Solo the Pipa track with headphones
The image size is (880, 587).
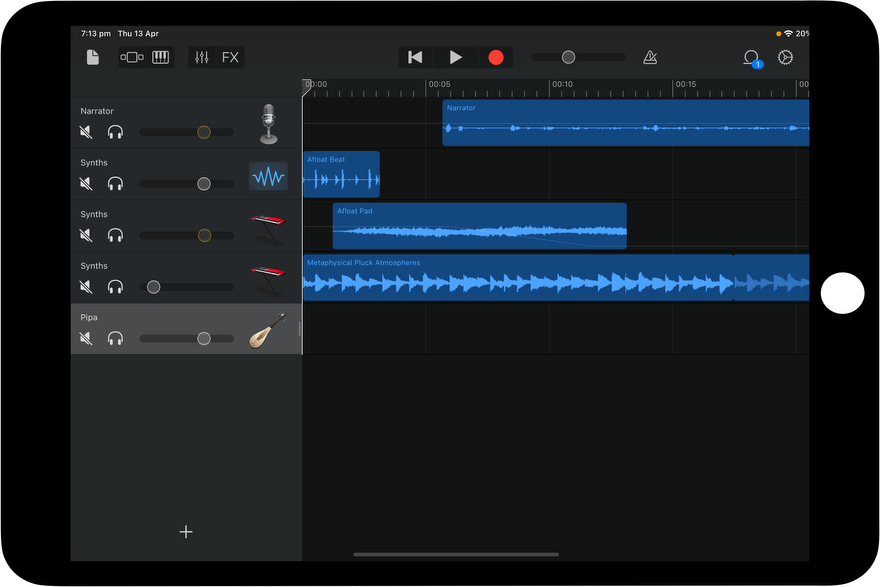[115, 339]
